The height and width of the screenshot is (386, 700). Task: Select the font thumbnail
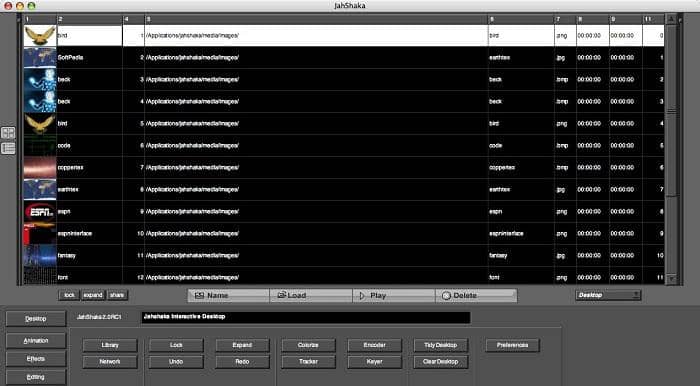(x=40, y=276)
